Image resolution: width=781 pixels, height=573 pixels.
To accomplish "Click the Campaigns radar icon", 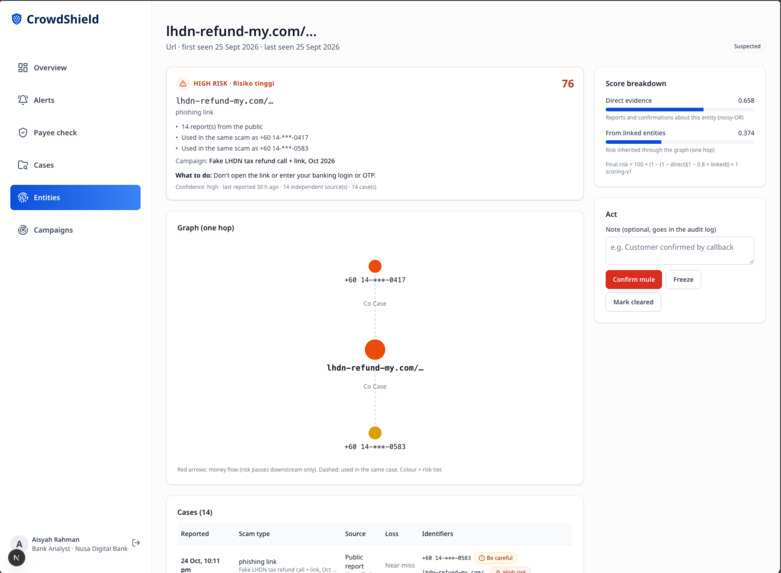I will click(x=23, y=230).
